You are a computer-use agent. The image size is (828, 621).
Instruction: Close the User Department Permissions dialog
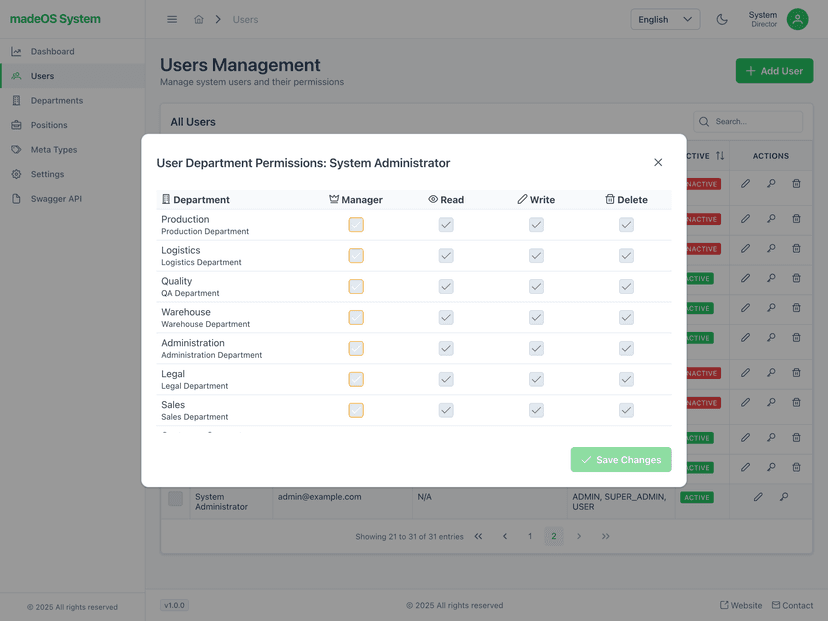point(658,162)
